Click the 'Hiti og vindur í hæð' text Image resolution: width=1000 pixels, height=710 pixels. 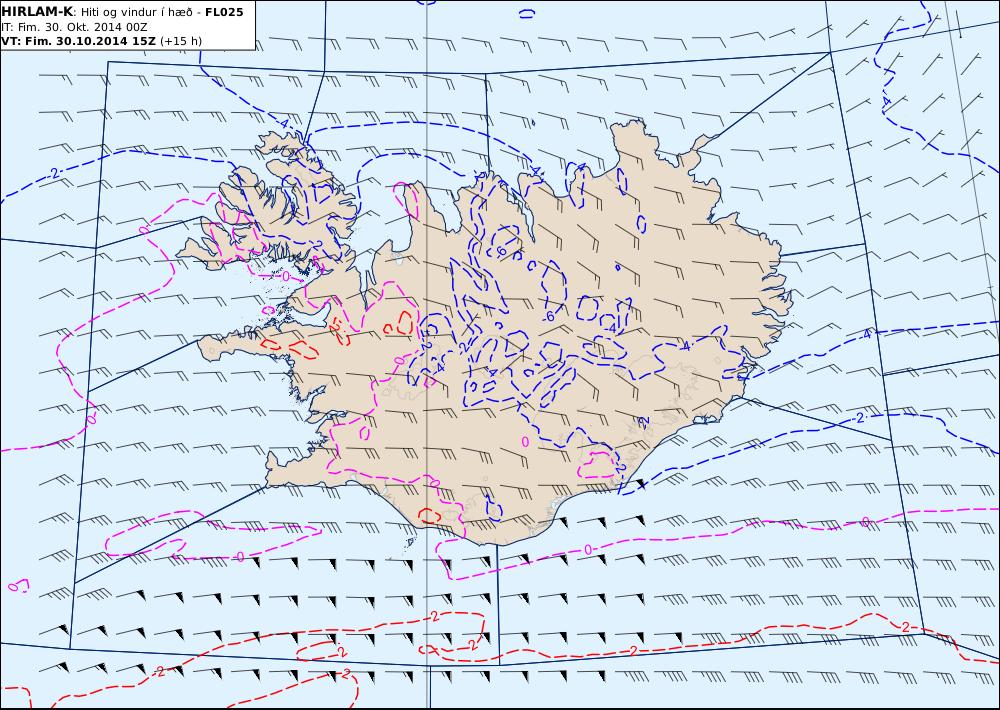tap(136, 13)
